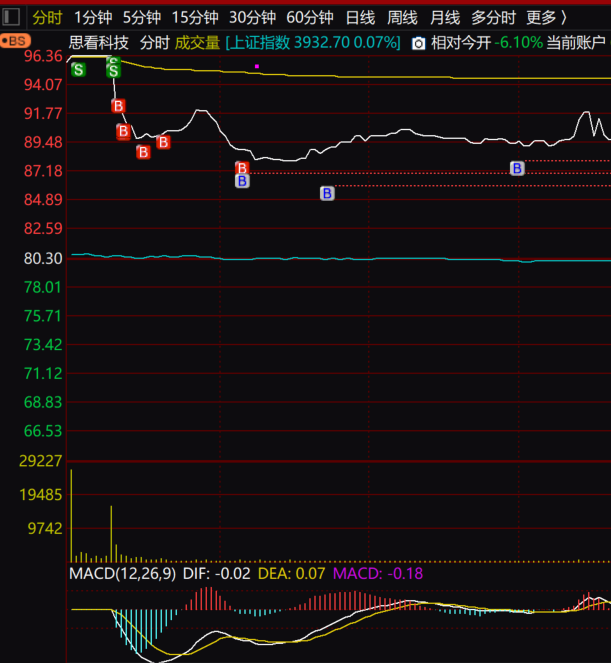Viewport: 611px width, 663px height.
Task: Expand the 更多 period options
Action: 546,18
